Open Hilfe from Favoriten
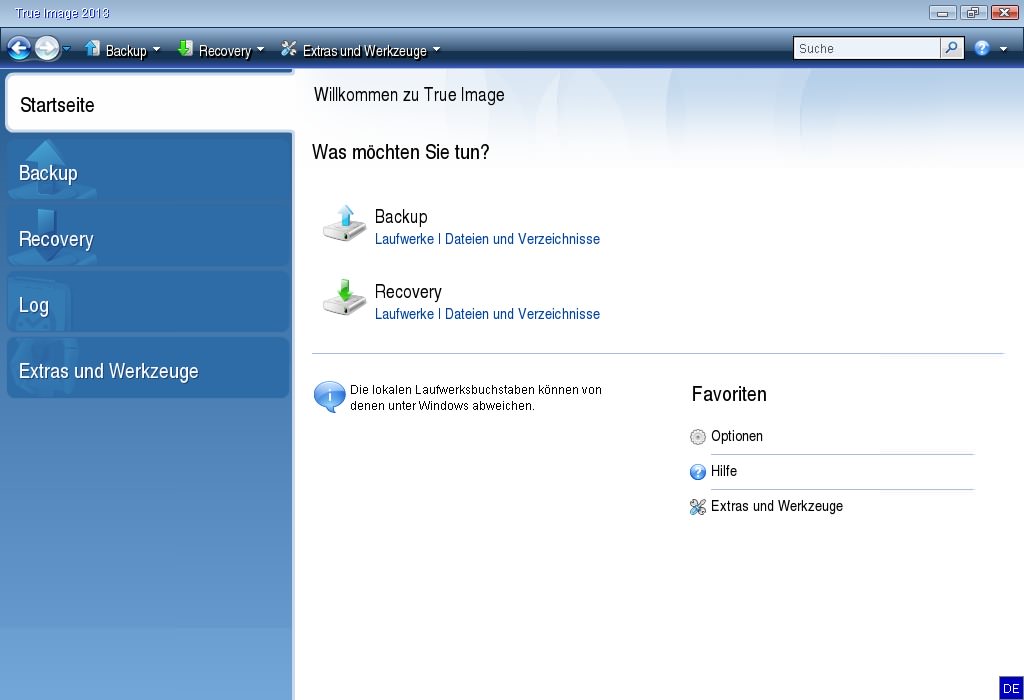The image size is (1024, 700). coord(724,471)
